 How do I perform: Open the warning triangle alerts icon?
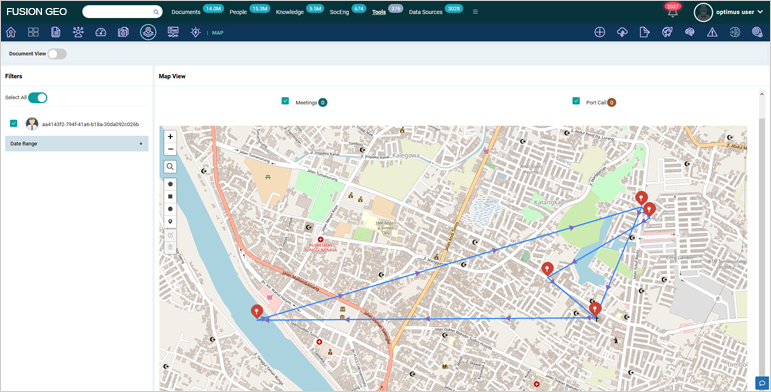click(712, 32)
